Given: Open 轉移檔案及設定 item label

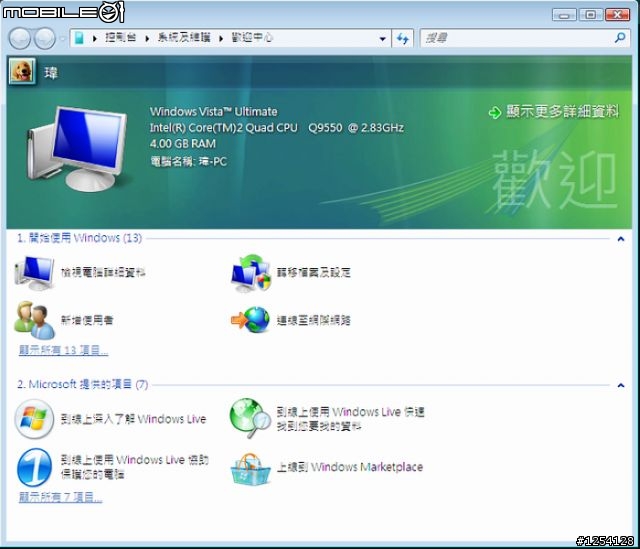Looking at the screenshot, I should 313,272.
